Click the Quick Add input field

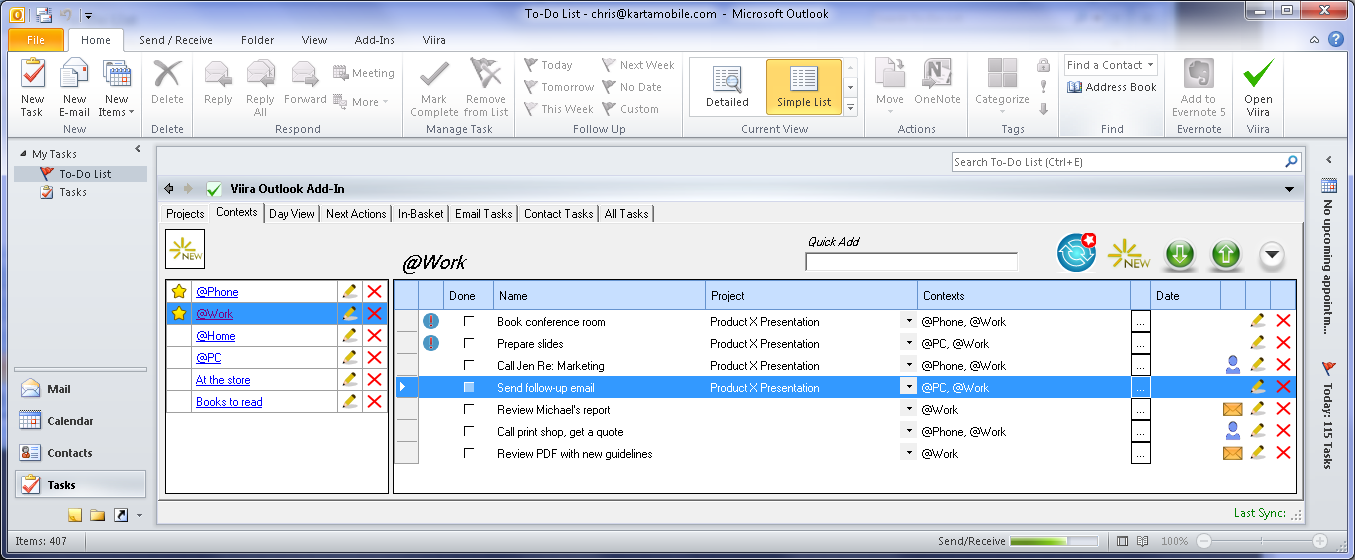[911, 262]
